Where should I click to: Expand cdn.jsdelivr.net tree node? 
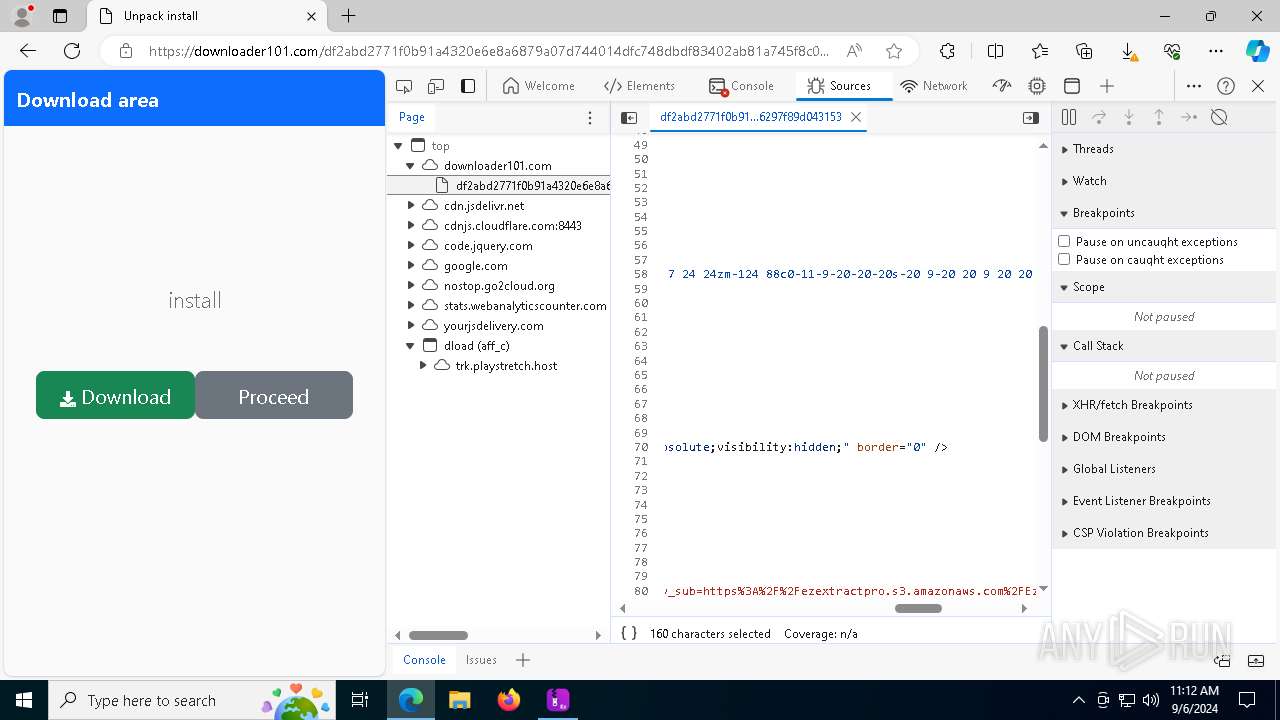(410, 205)
